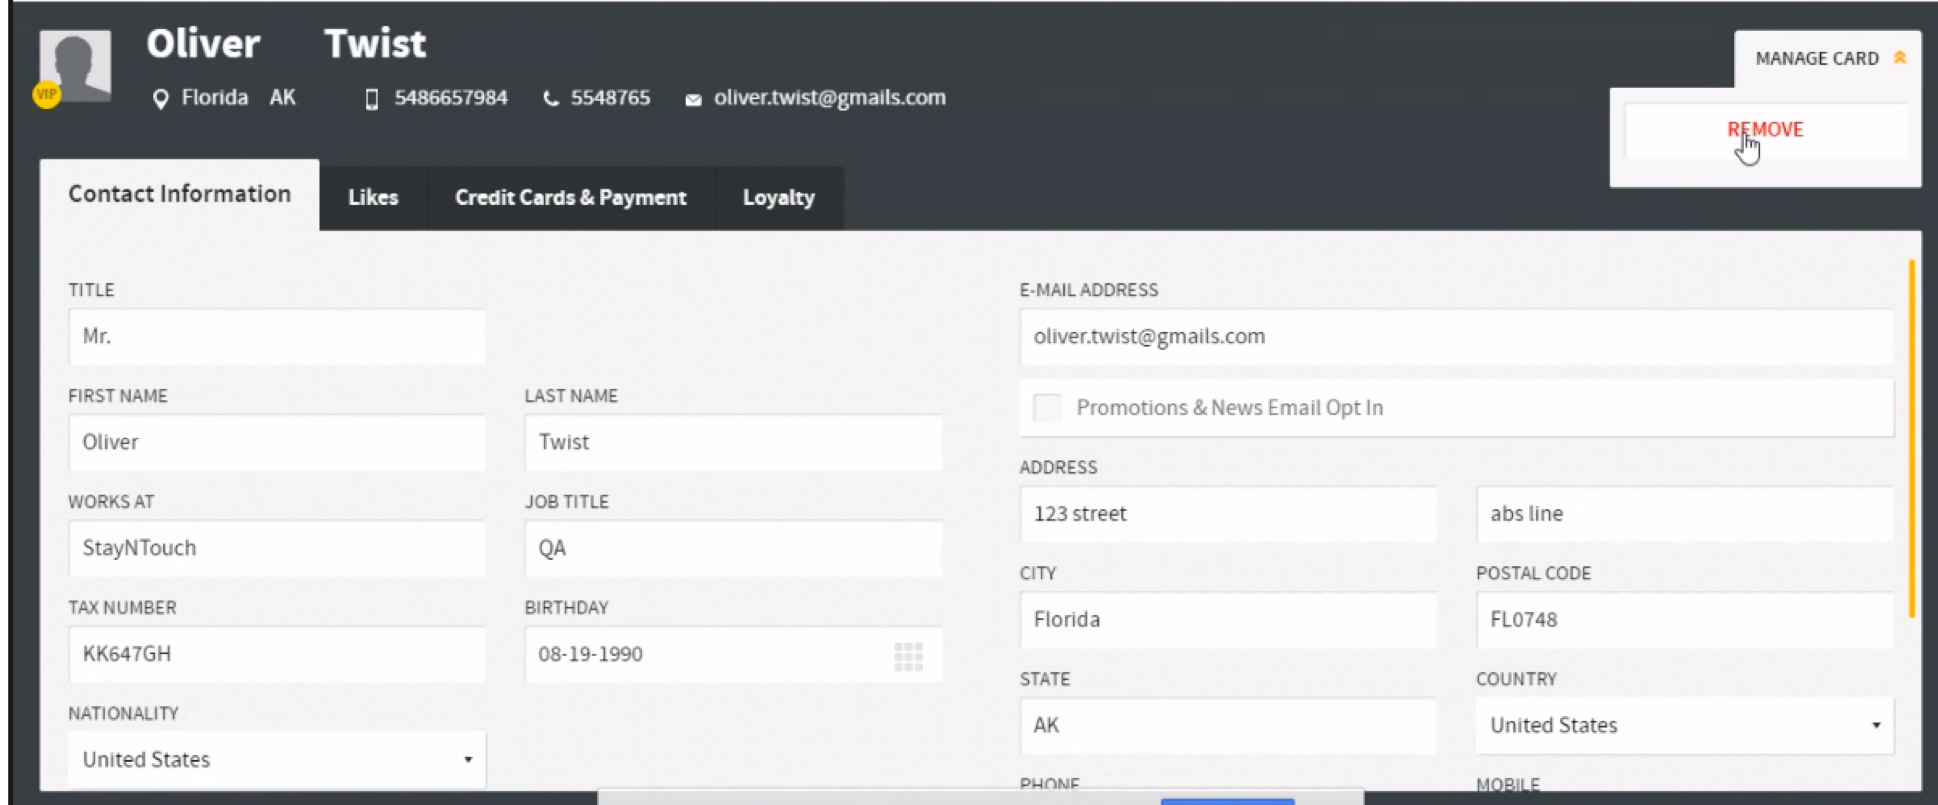Collapse the Manage Card chevron arrow
Image resolution: width=1938 pixels, height=805 pixels.
1900,57
